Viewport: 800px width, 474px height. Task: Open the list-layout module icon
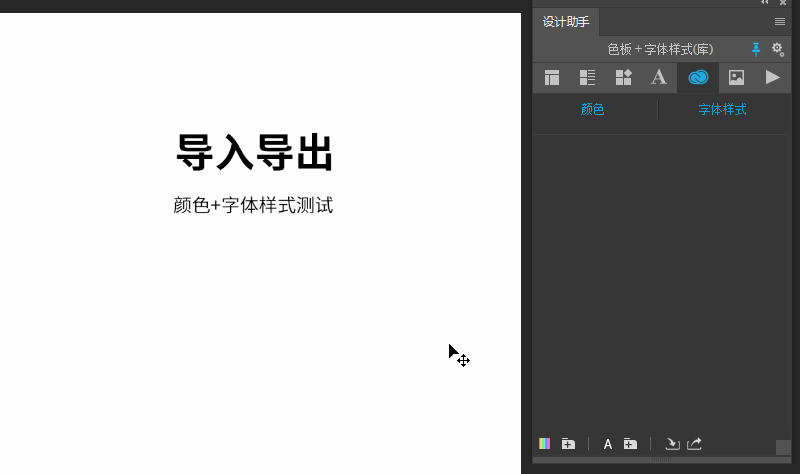tap(587, 78)
